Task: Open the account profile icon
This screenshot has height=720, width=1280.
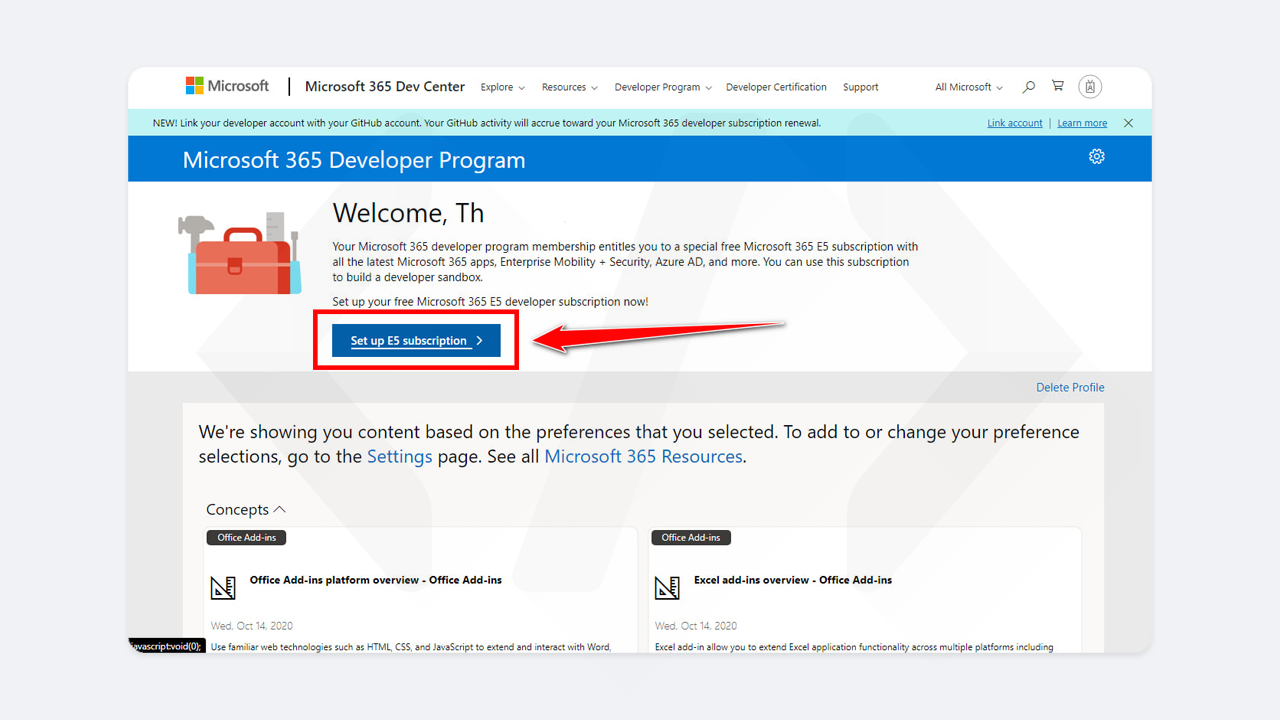Action: pyautogui.click(x=1090, y=87)
